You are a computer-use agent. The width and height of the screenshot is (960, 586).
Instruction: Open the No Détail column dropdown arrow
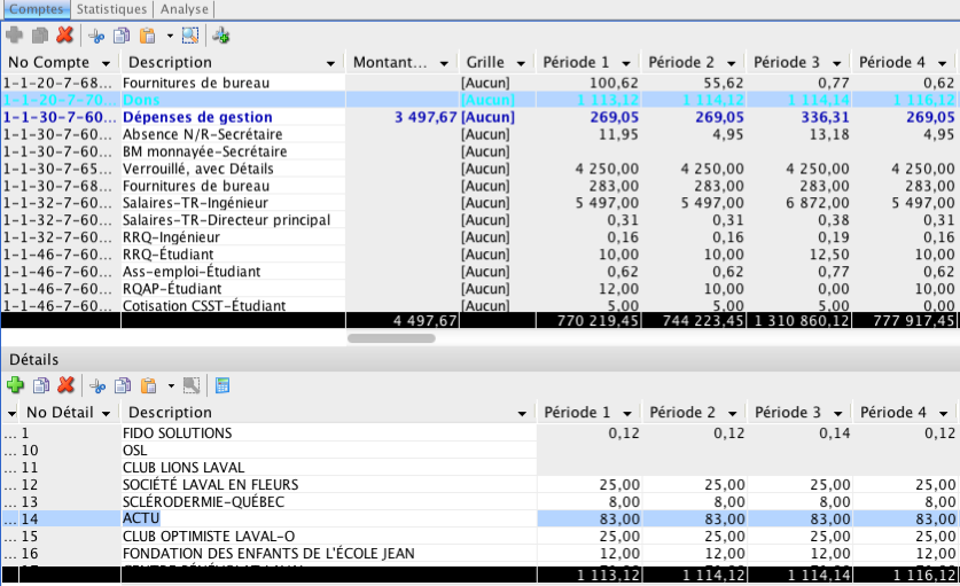[x=106, y=414]
